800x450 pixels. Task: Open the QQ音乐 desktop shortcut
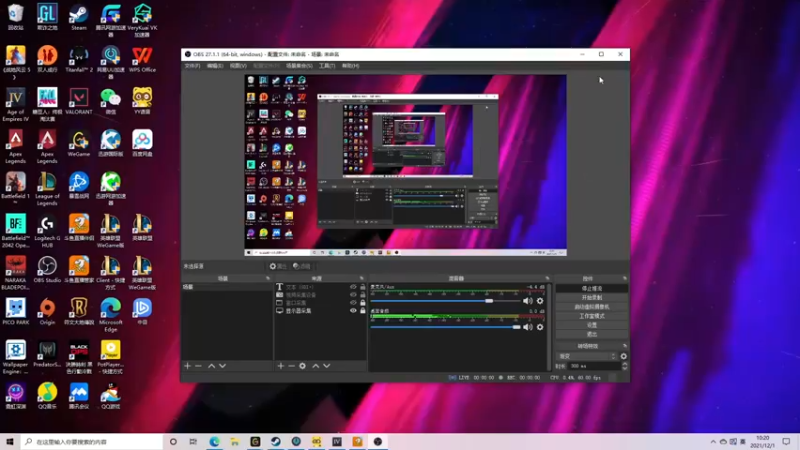click(47, 396)
